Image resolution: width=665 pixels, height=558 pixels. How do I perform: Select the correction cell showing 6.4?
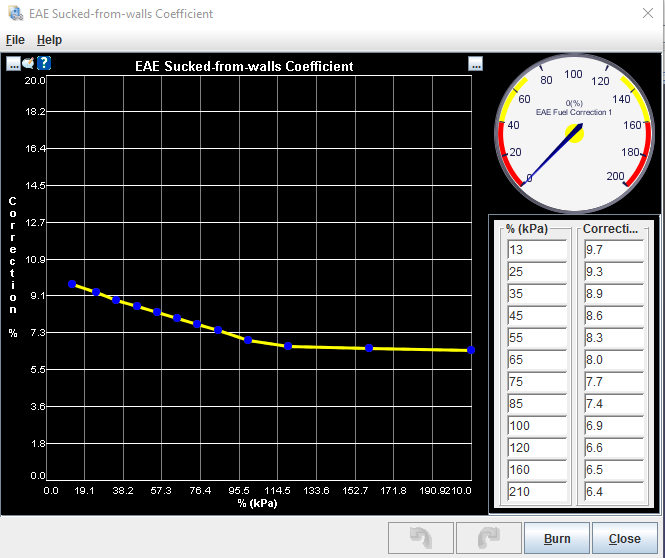click(614, 492)
